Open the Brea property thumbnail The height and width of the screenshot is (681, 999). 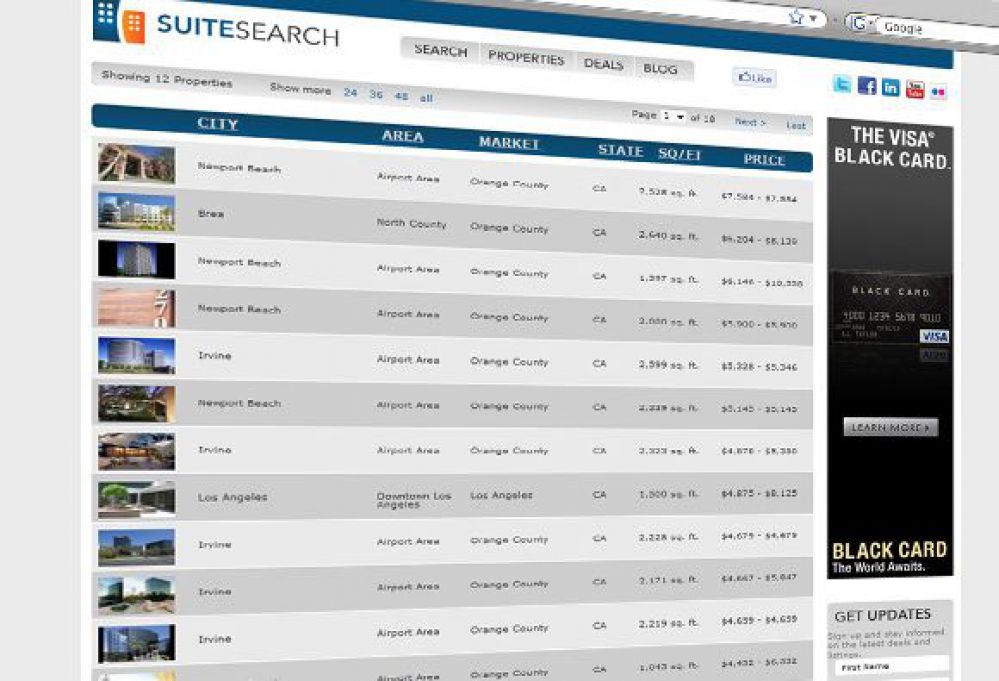[x=136, y=211]
